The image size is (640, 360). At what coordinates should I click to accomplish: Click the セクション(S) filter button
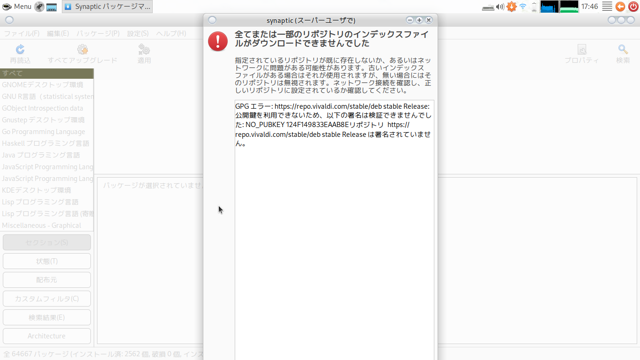pyautogui.click(x=47, y=242)
